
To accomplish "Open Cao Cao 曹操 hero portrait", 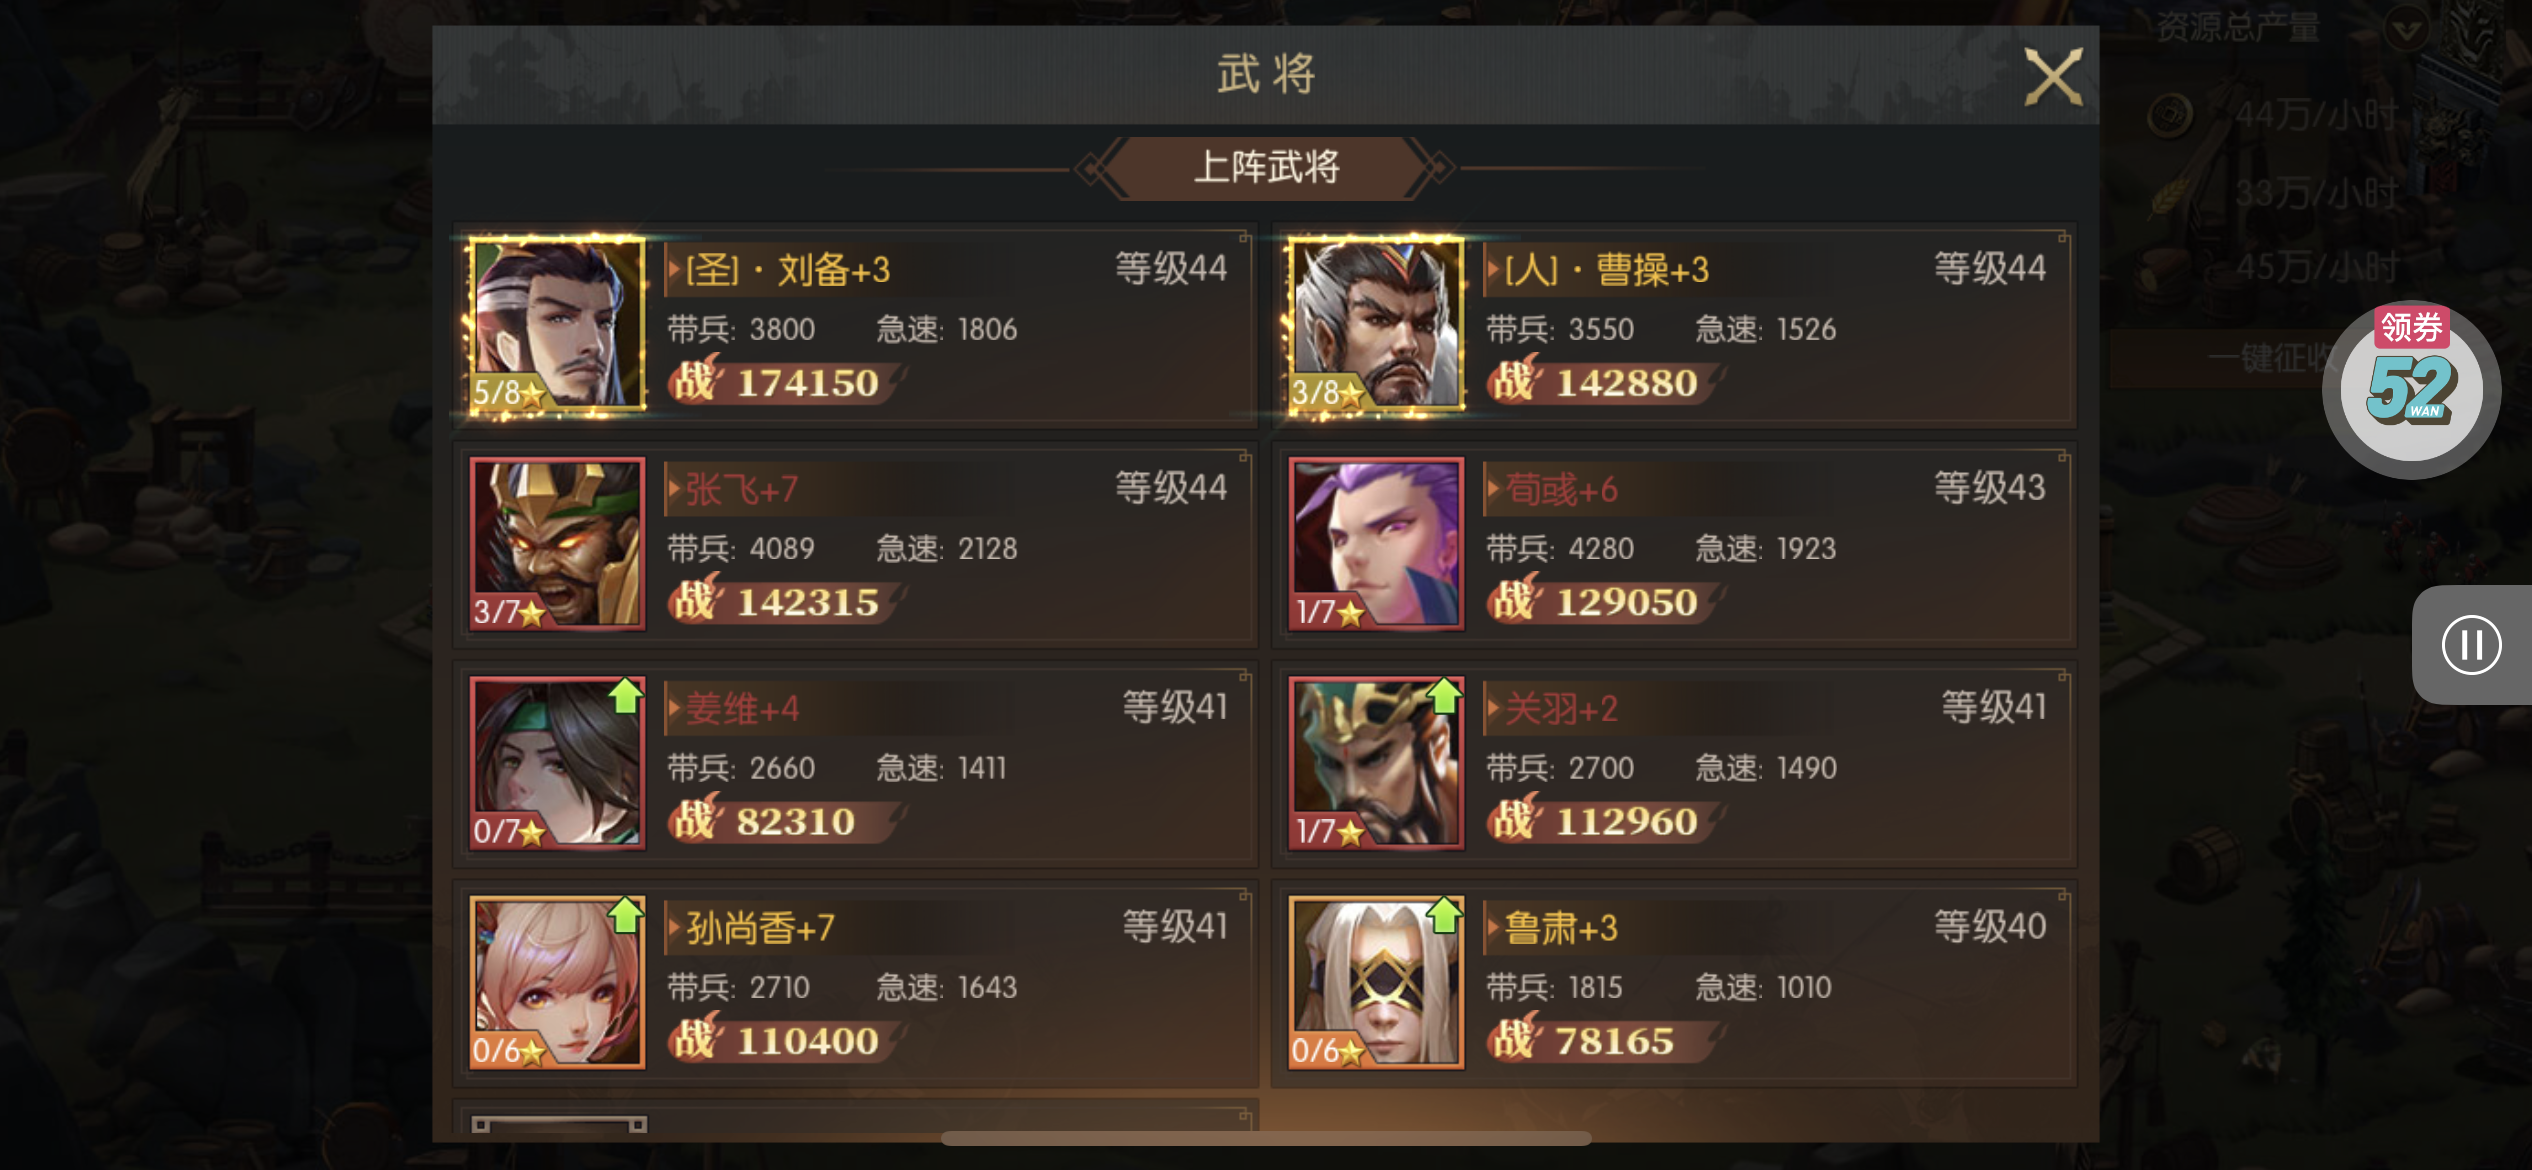I will coord(1375,325).
